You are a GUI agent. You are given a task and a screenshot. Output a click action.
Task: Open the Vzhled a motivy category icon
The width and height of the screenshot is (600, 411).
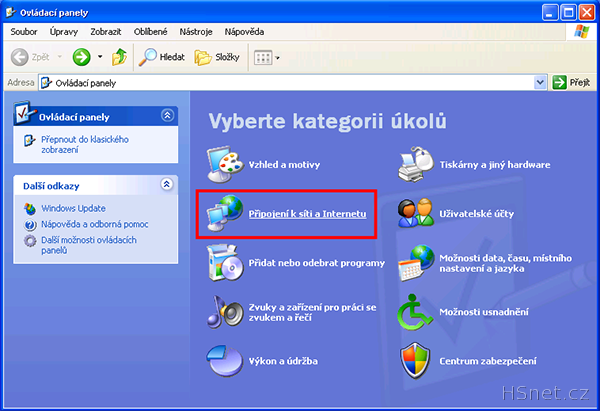click(225, 165)
